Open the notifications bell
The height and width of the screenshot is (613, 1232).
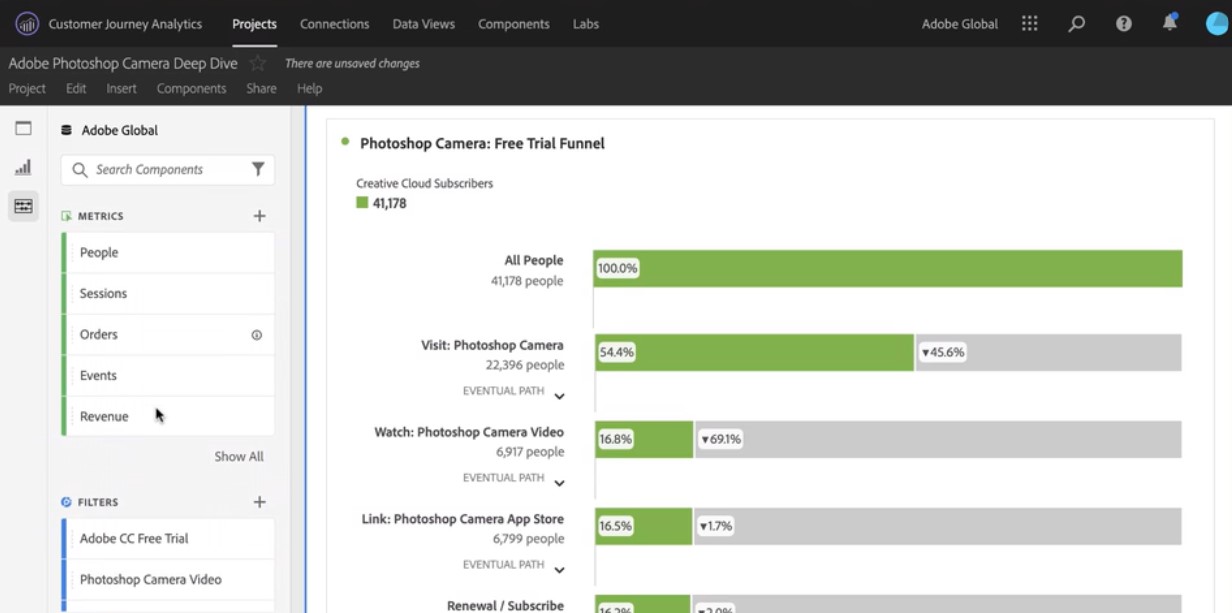tap(1170, 22)
